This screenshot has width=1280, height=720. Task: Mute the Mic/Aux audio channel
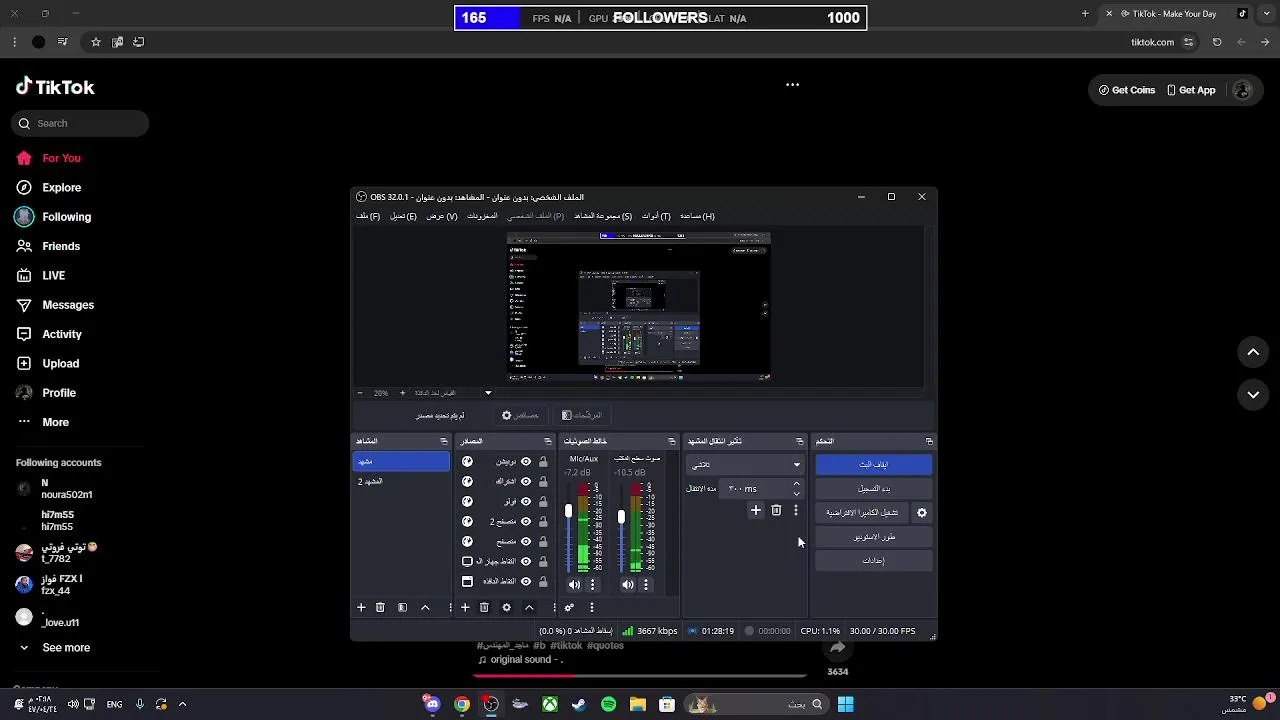[574, 585]
